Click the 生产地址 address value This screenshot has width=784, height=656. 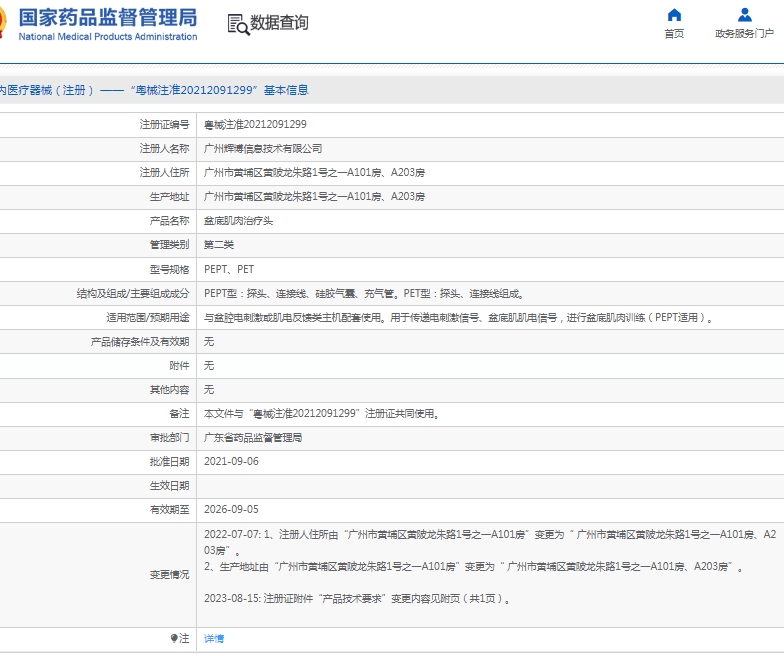pos(314,196)
